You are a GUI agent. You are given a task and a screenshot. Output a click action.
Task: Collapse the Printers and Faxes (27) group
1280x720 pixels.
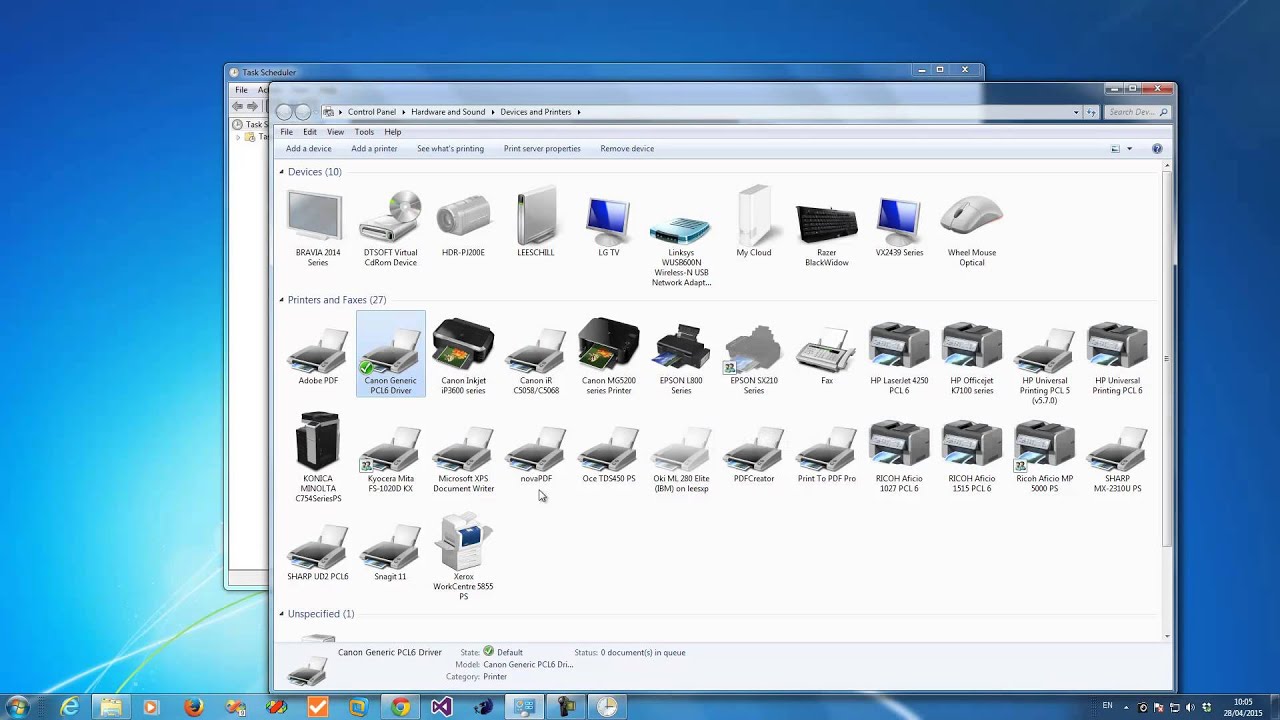281,300
